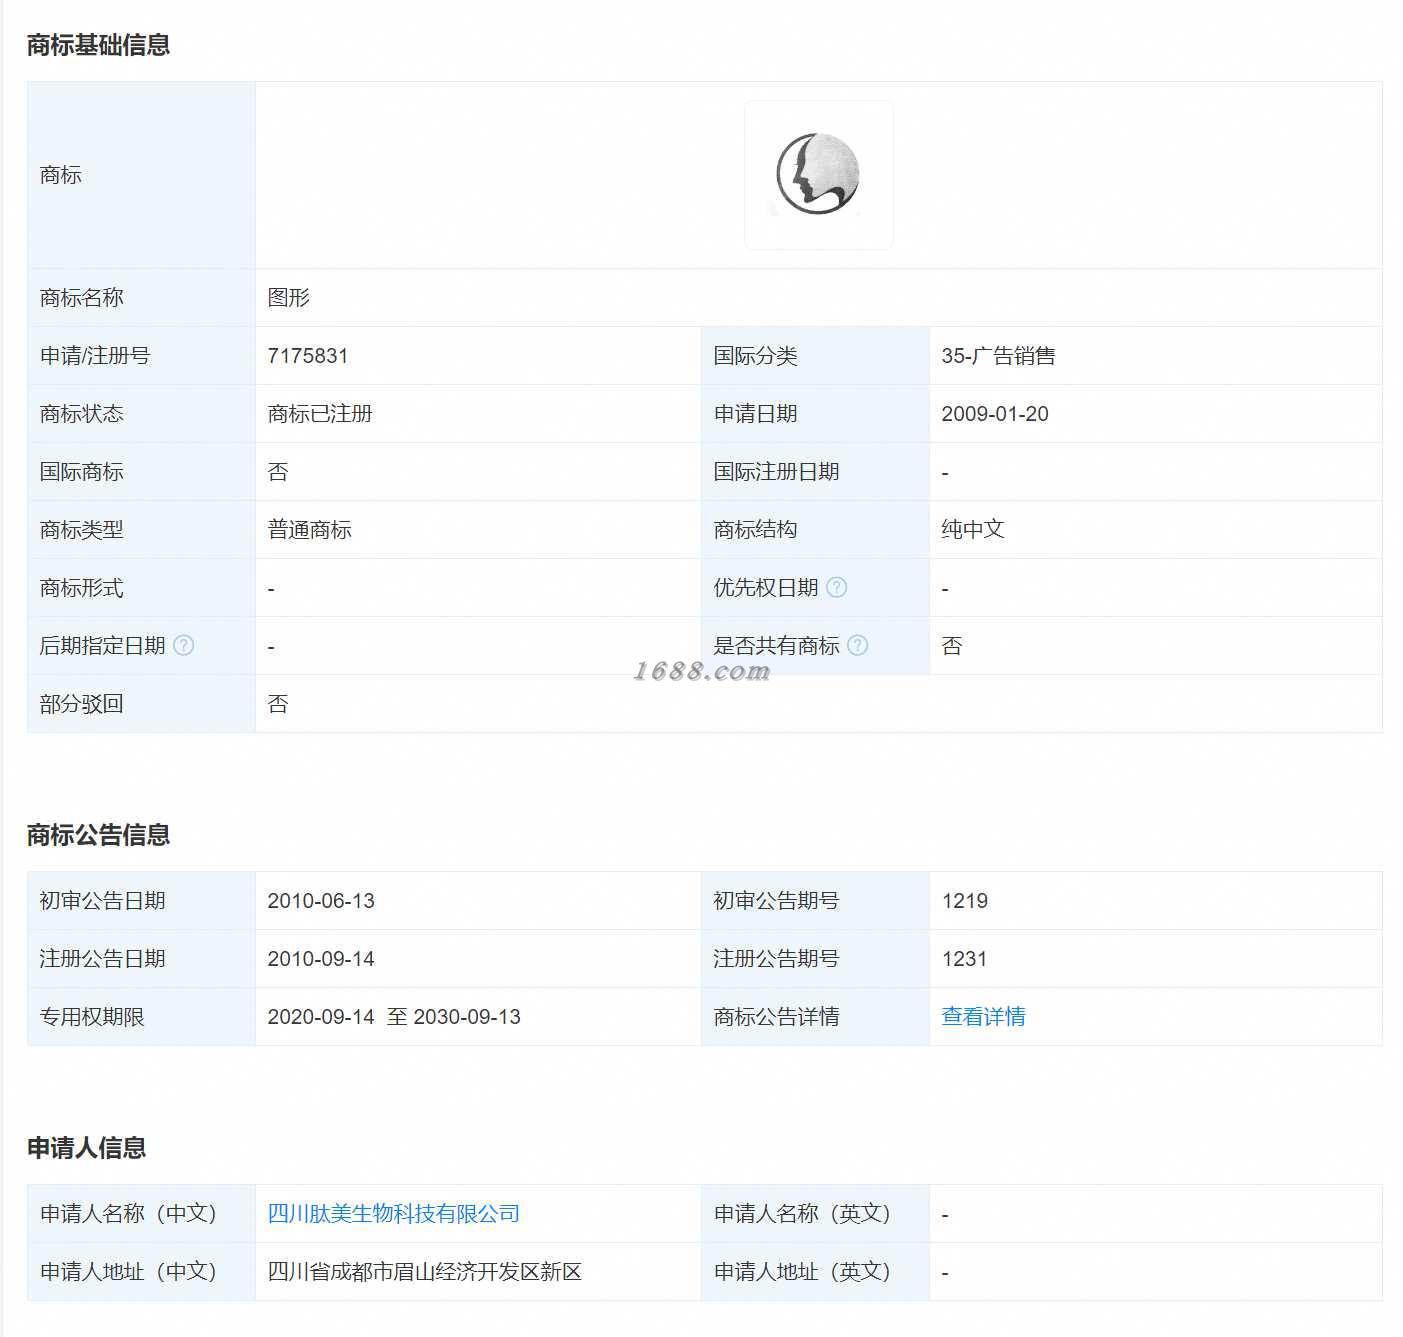
Task: Click the 商标公告详情 label cell
Action: (x=815, y=1017)
